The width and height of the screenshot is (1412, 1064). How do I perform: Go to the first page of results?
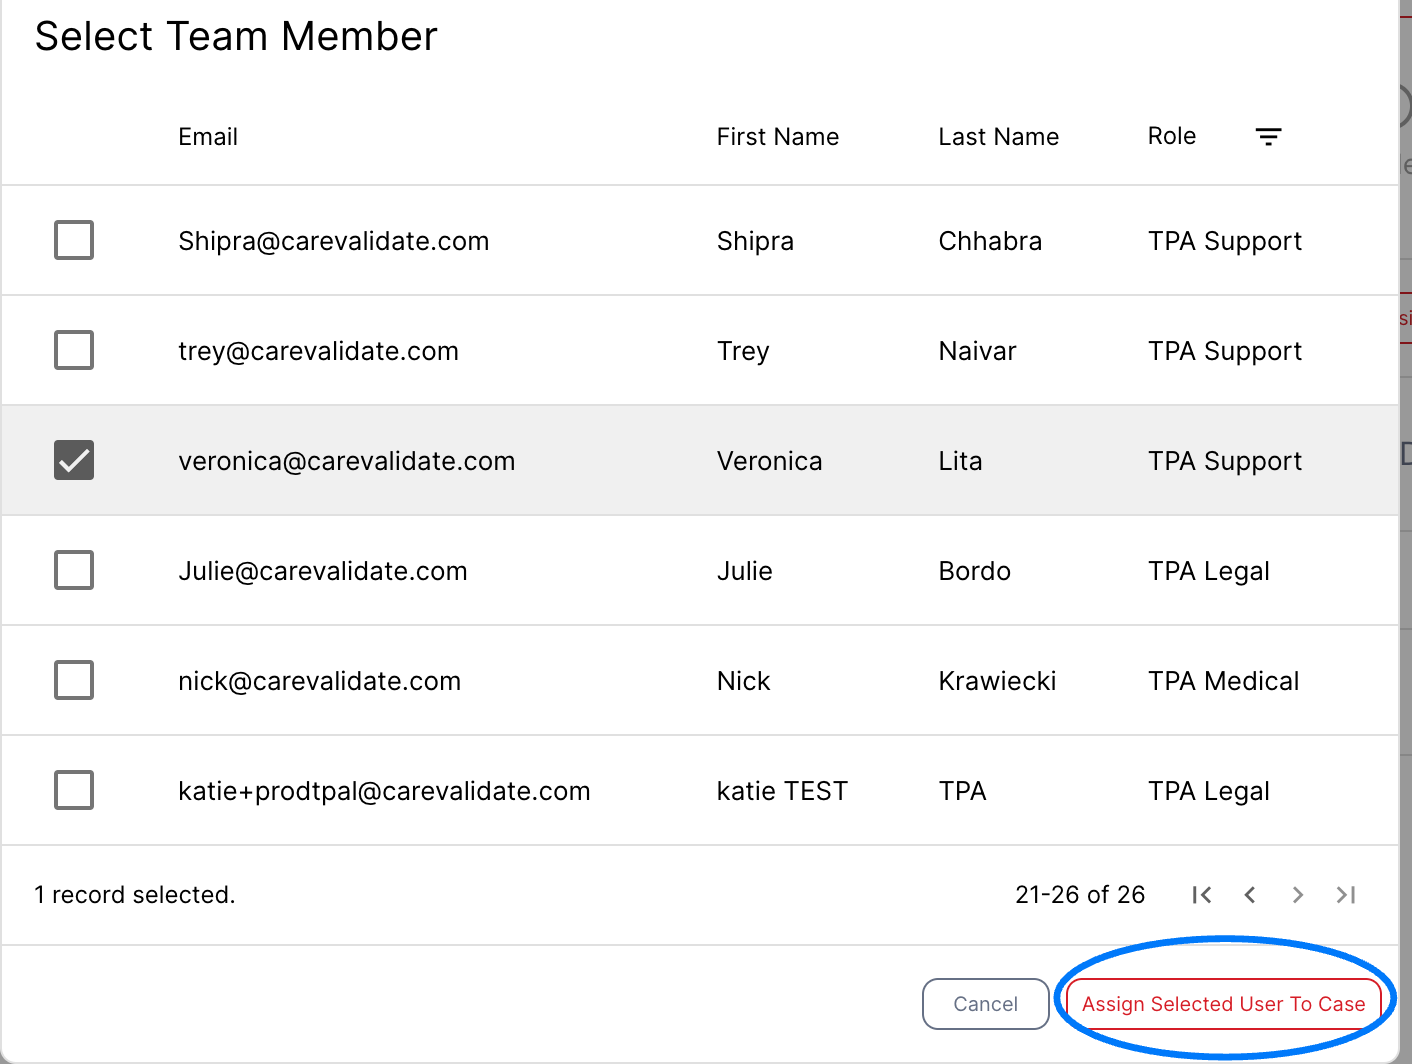1202,895
